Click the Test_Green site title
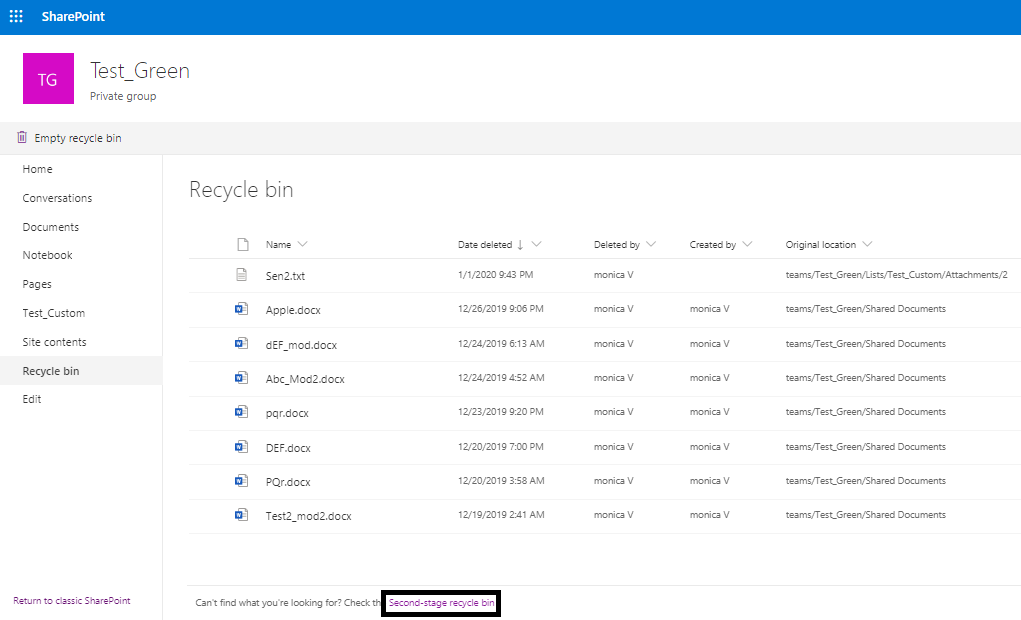The width and height of the screenshot is (1021, 620). (x=139, y=70)
